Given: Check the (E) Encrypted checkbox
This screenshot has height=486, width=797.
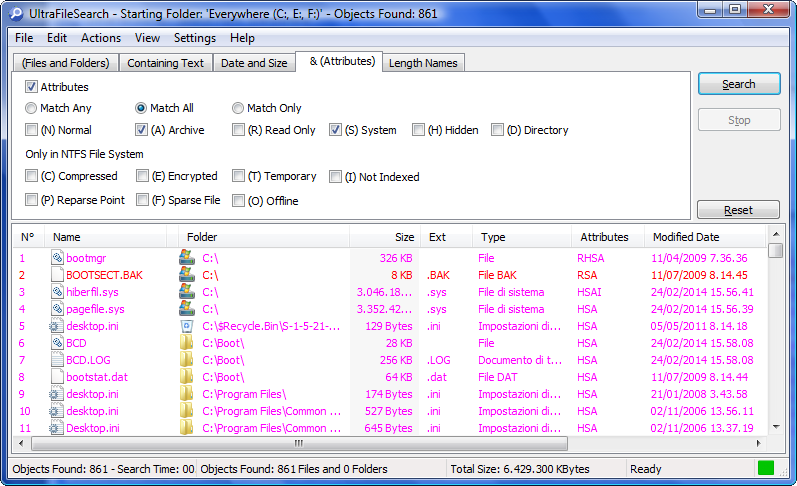Looking at the screenshot, I should [142, 176].
